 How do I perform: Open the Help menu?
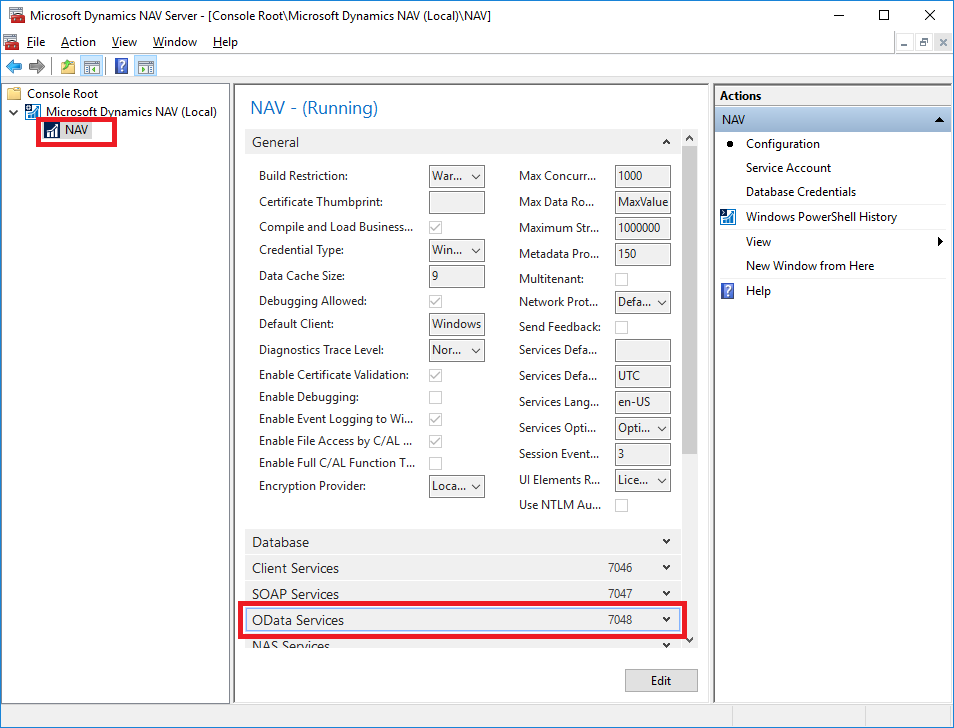225,42
